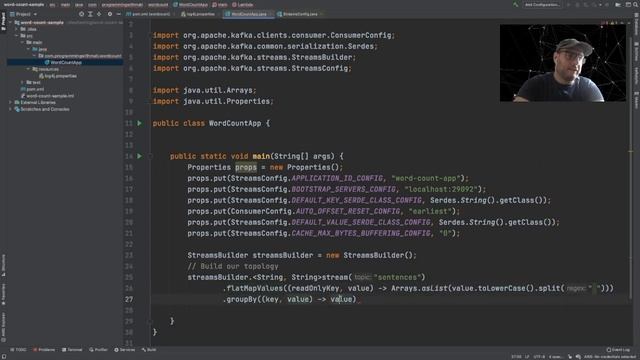640x360 pixels.
Task: Select WordCountApp in project tree
Action: point(65,62)
